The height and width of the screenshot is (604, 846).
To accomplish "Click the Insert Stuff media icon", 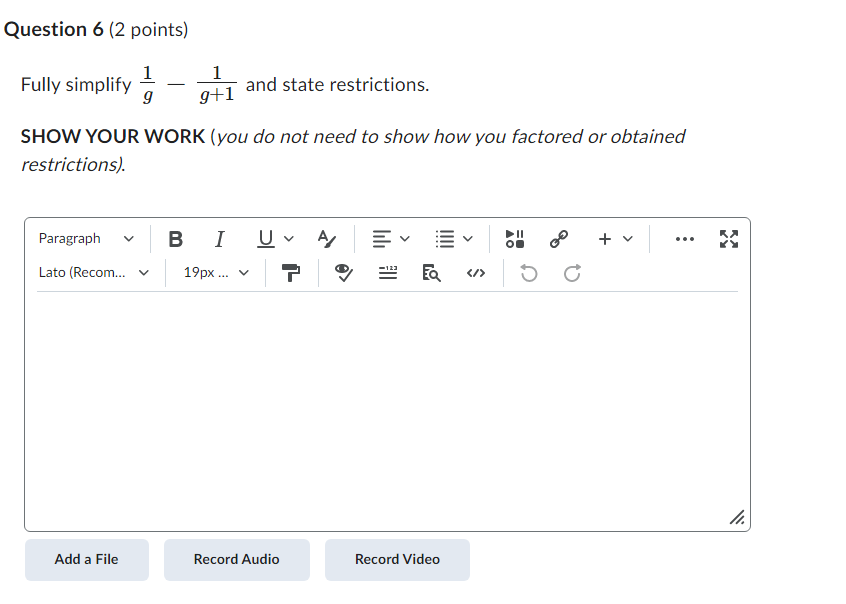I will (x=515, y=239).
